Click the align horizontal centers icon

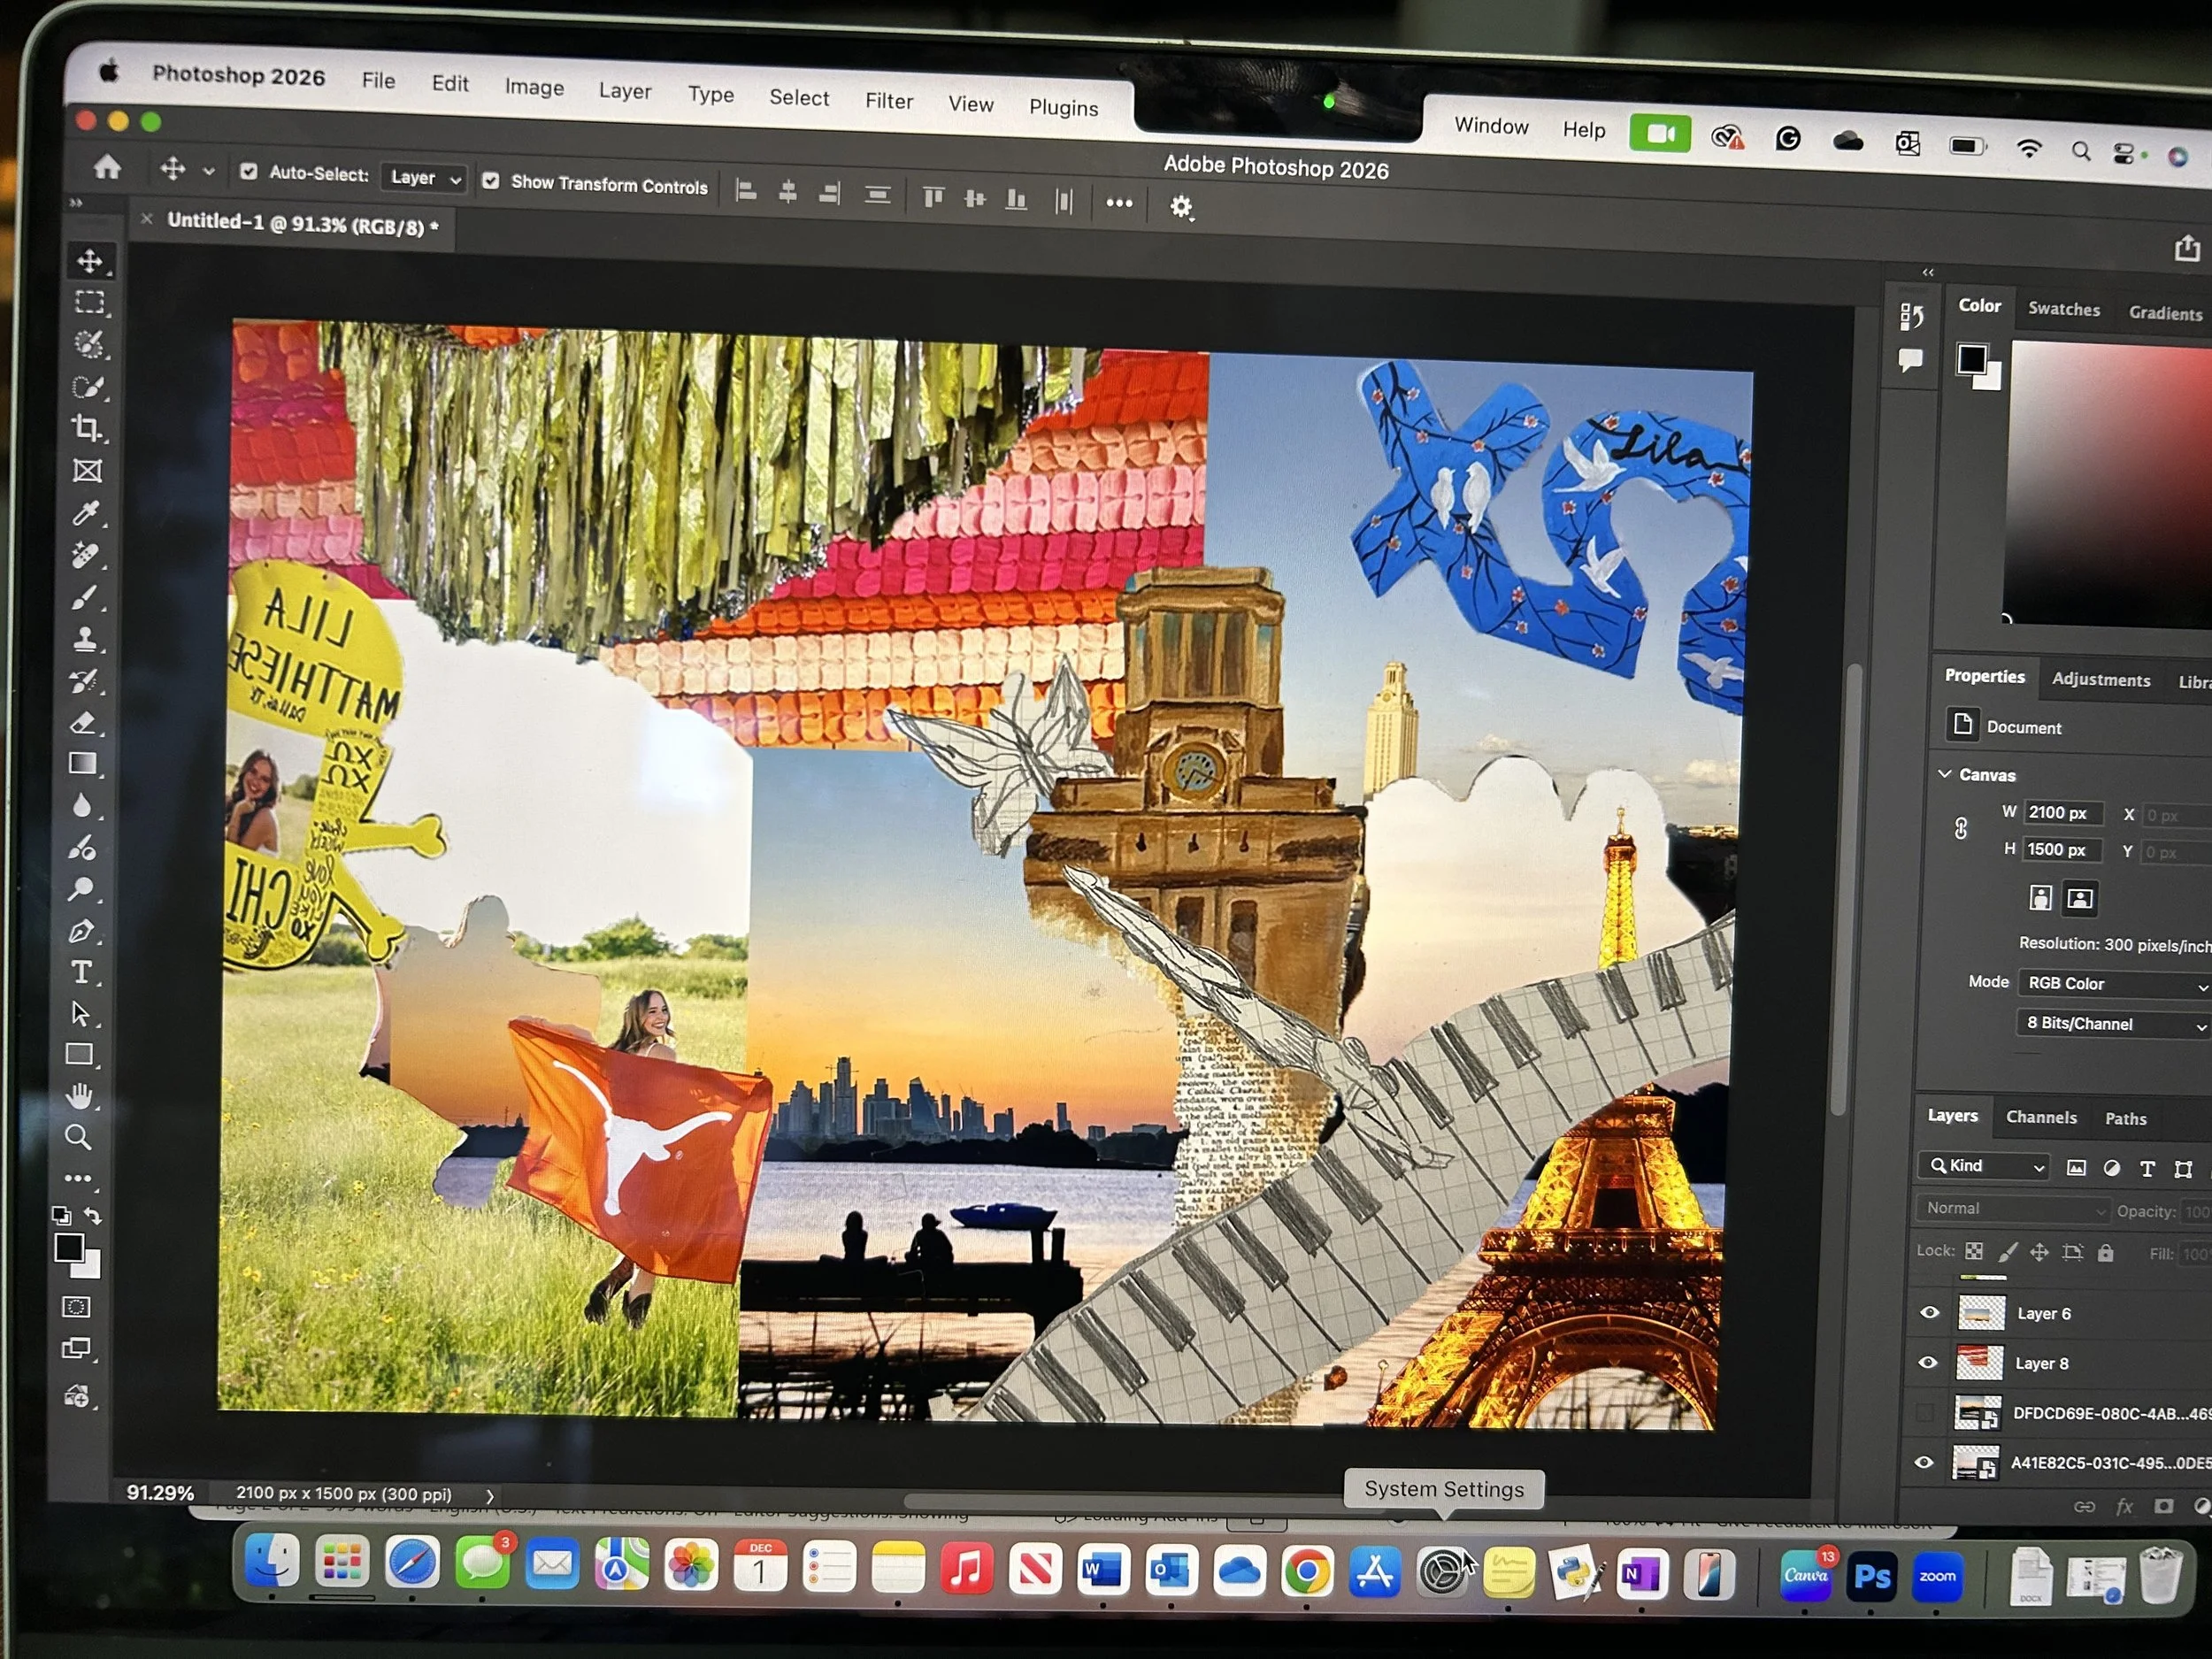tap(788, 193)
